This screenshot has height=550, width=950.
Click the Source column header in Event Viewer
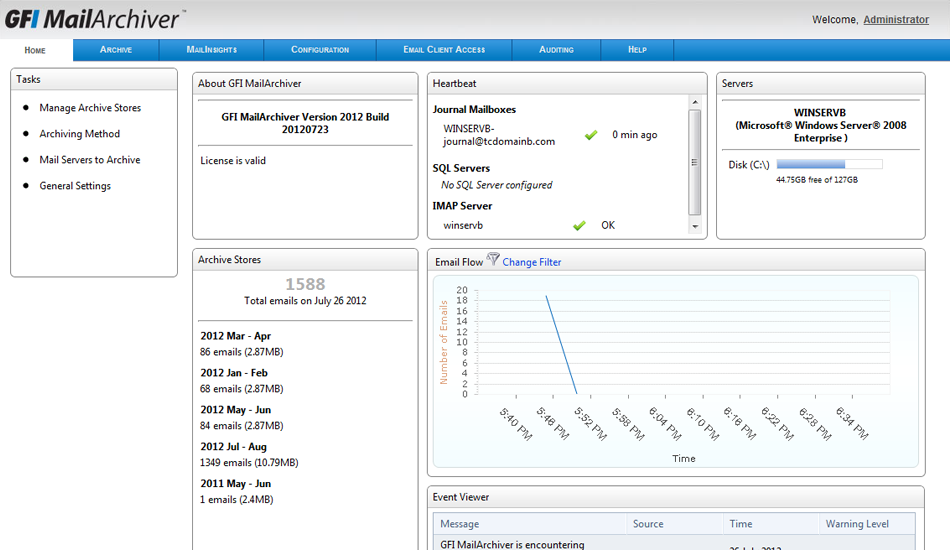(x=674, y=524)
